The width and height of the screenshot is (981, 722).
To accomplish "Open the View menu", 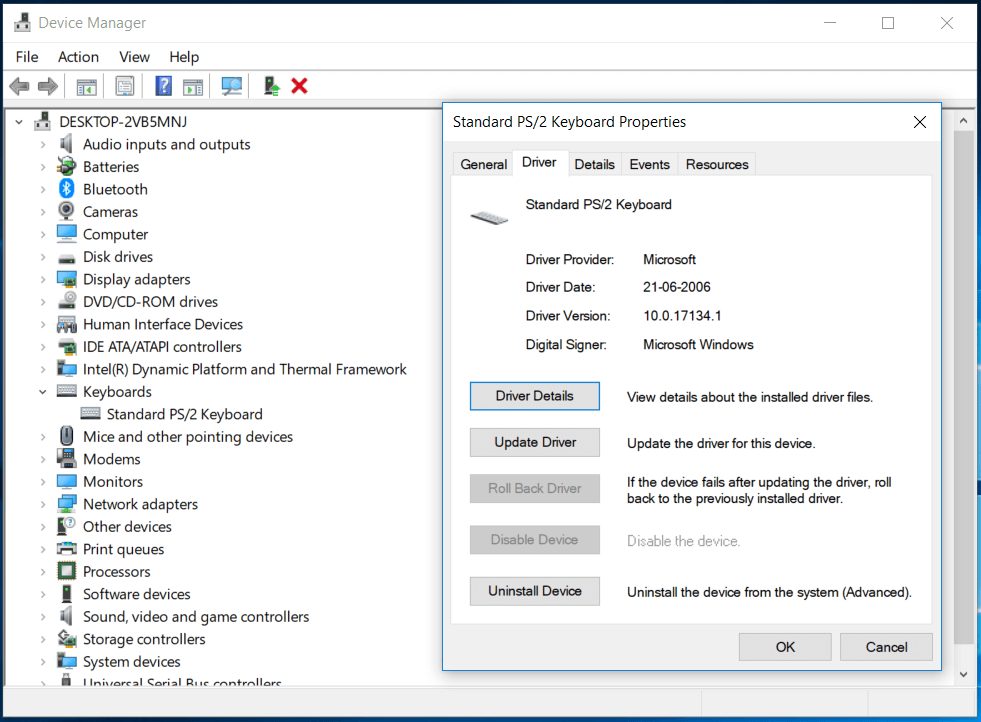I will click(134, 57).
